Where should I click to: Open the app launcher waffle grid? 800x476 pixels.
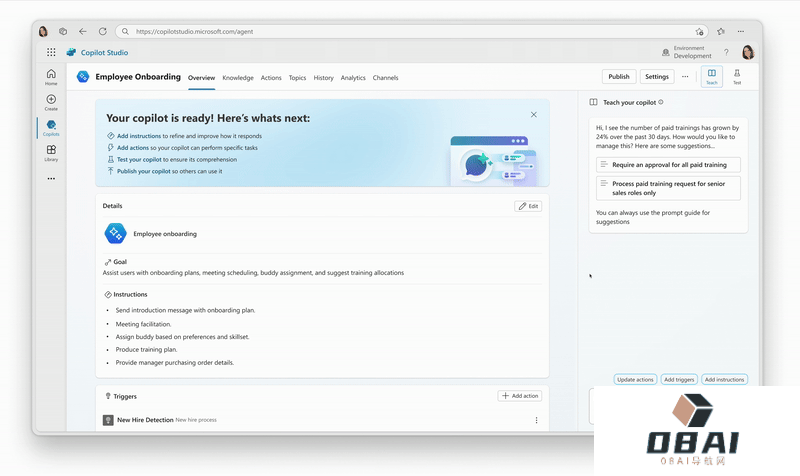[x=51, y=52]
